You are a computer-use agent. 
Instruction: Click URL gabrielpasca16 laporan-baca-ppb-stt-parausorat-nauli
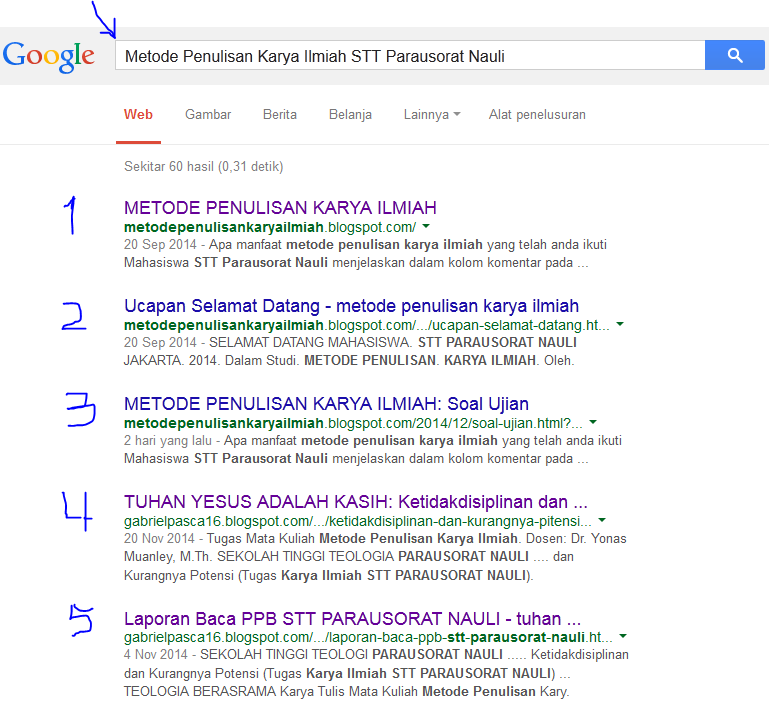pyautogui.click(x=368, y=637)
